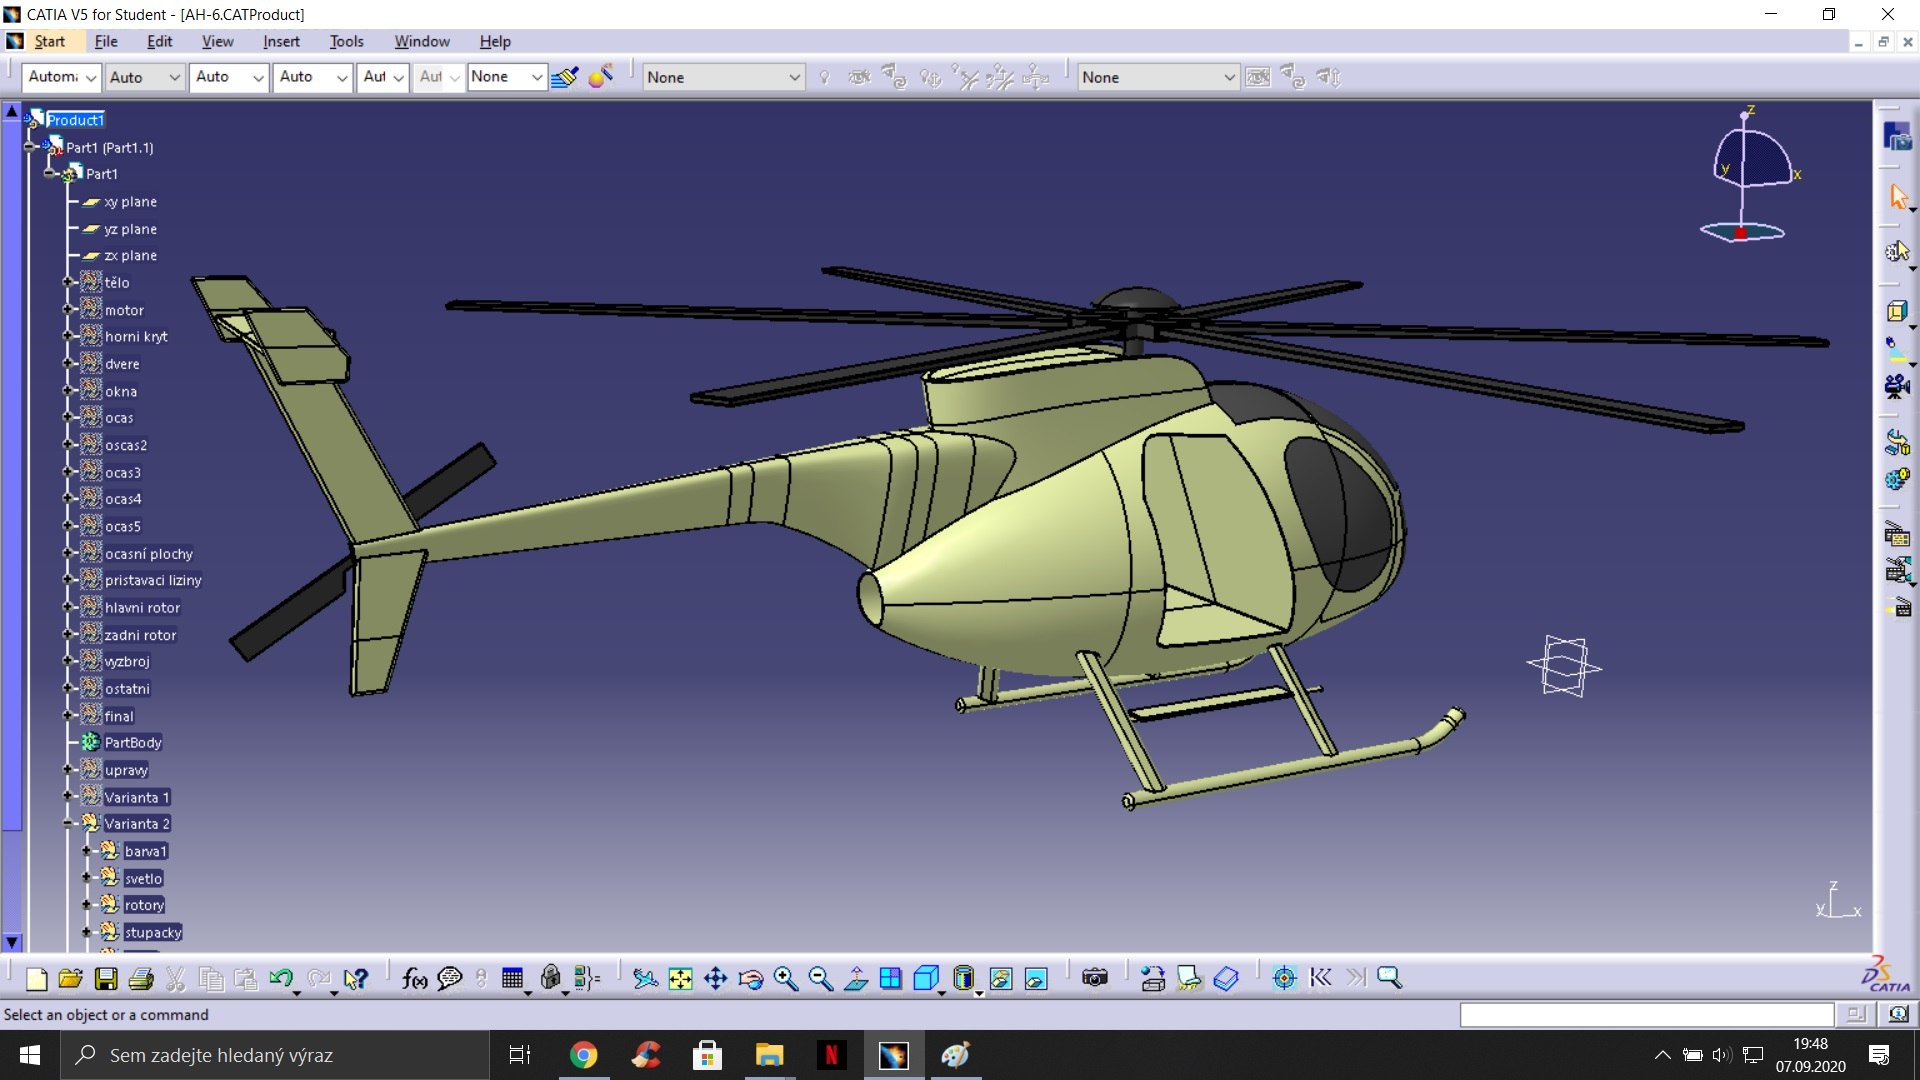The image size is (1920, 1080).
Task: Click the command input field at bottom right
Action: (x=1647, y=1015)
